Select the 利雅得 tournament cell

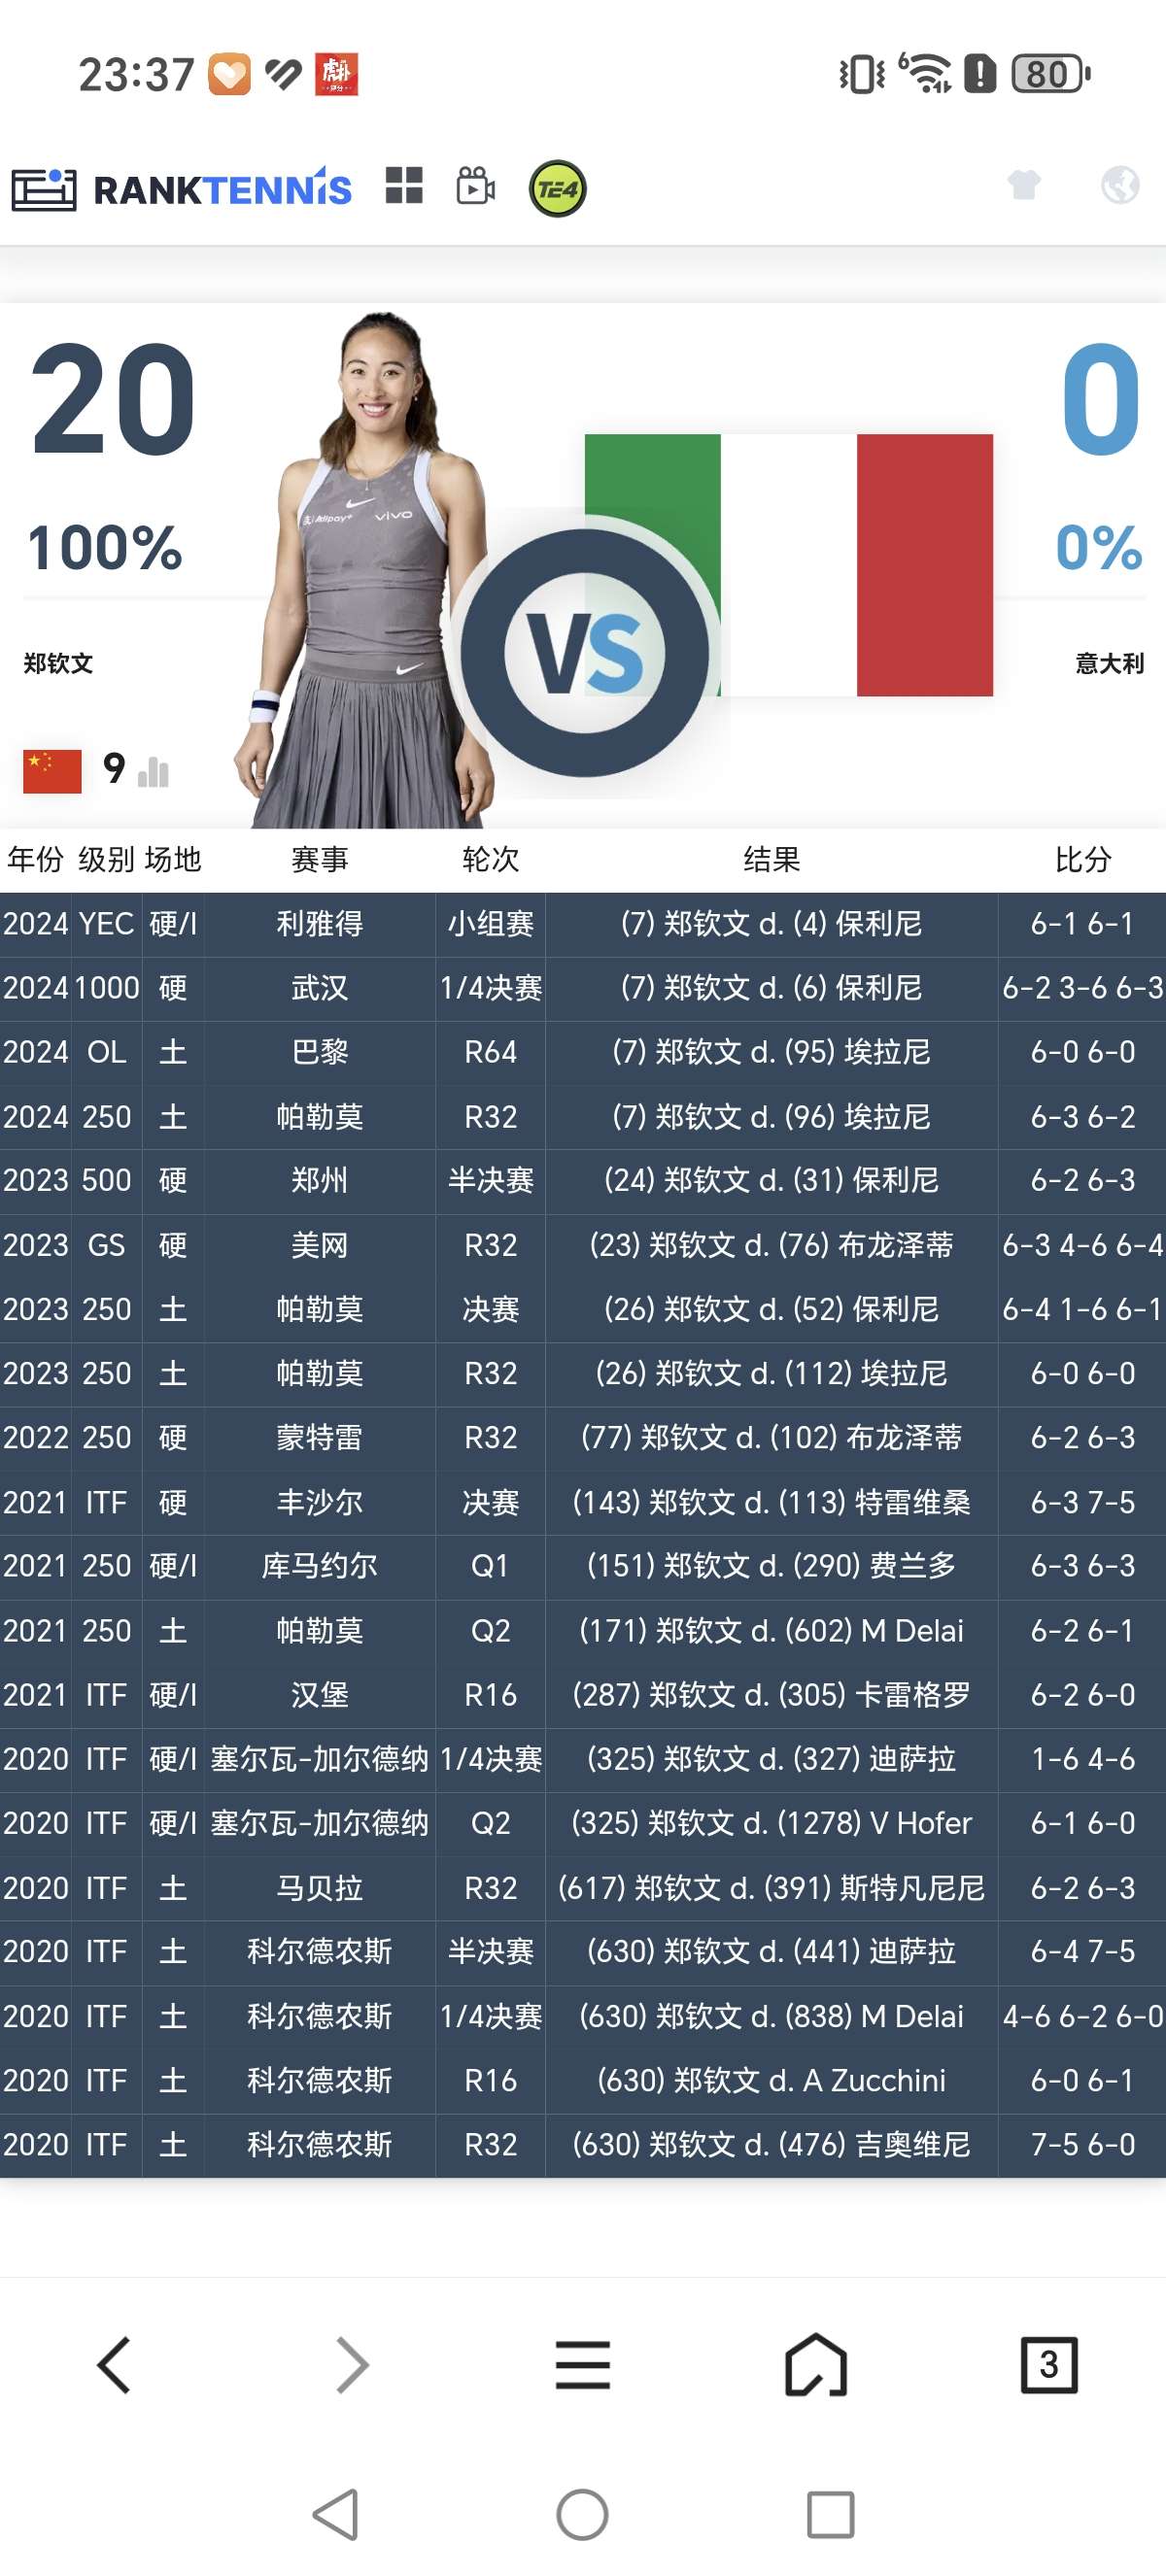[320, 923]
